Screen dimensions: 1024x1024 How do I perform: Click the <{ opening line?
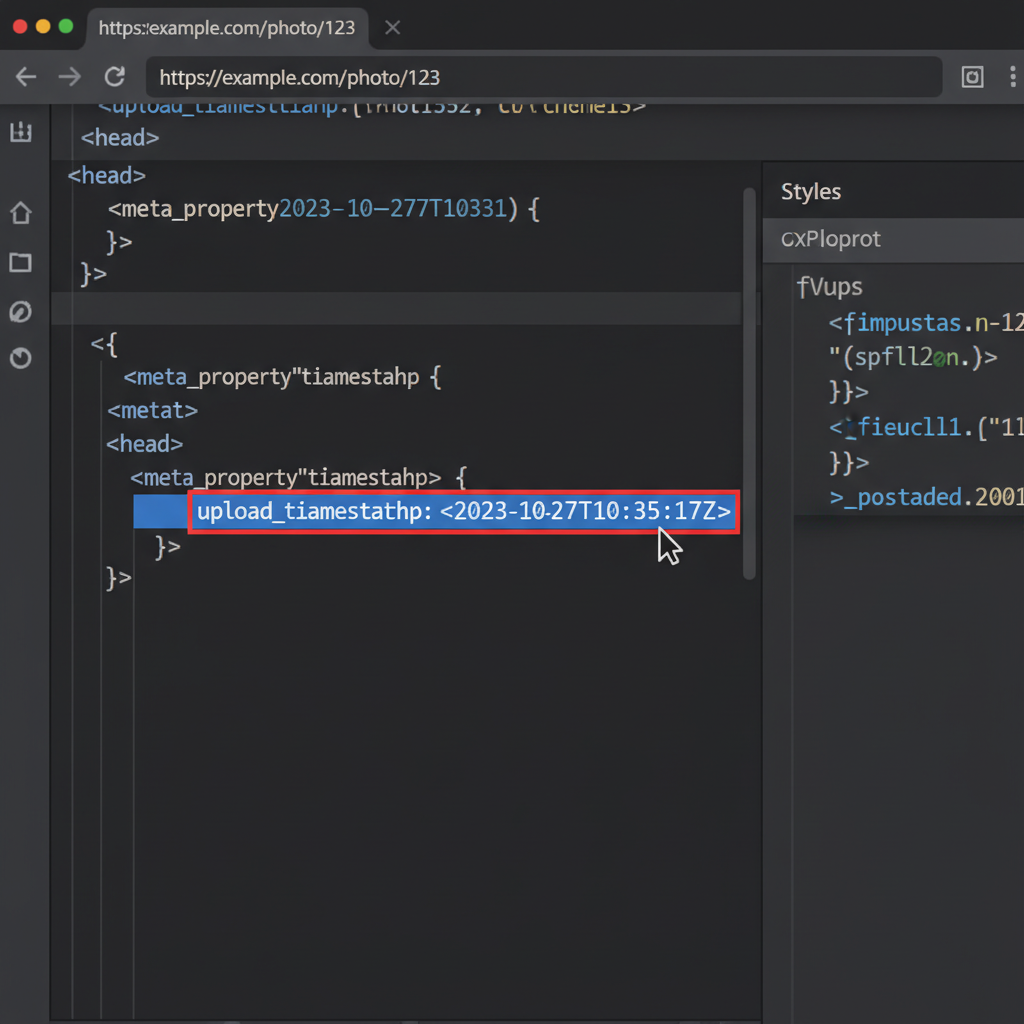point(104,344)
